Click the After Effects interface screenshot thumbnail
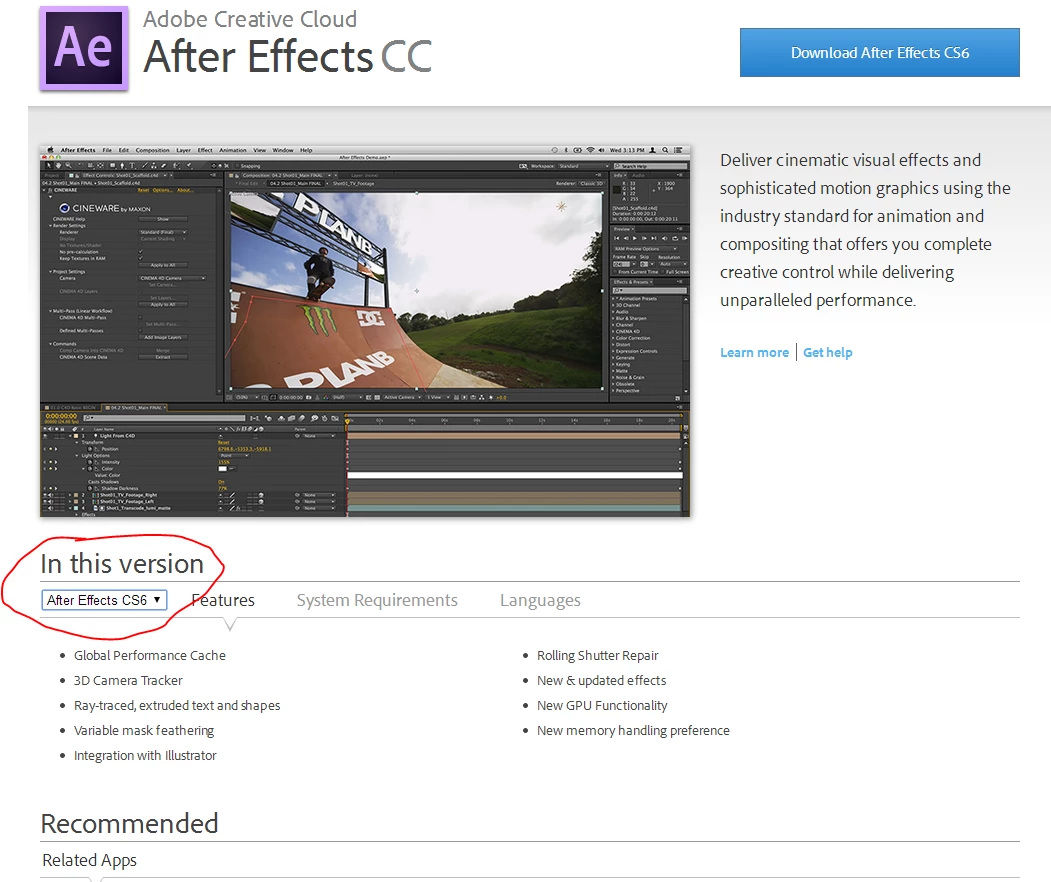This screenshot has height=882, width=1051. 365,331
